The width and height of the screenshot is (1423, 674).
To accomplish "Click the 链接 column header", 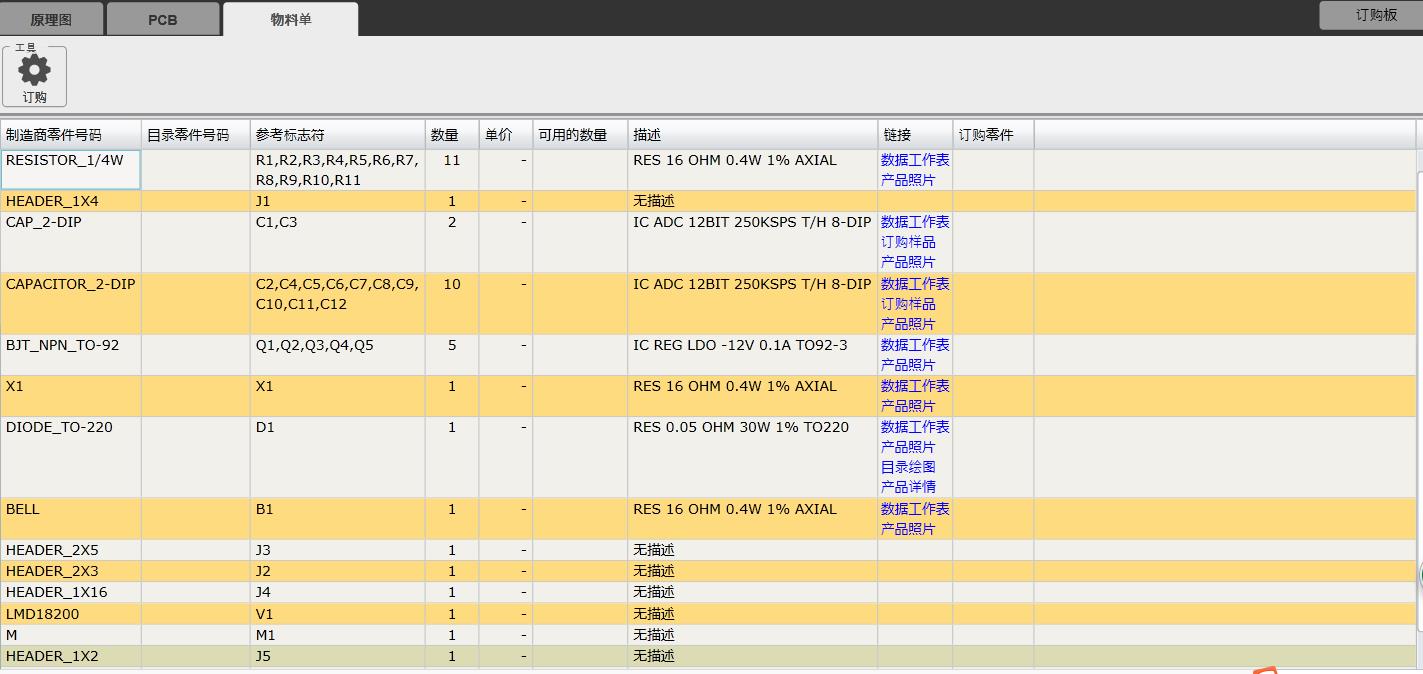I will [915, 135].
